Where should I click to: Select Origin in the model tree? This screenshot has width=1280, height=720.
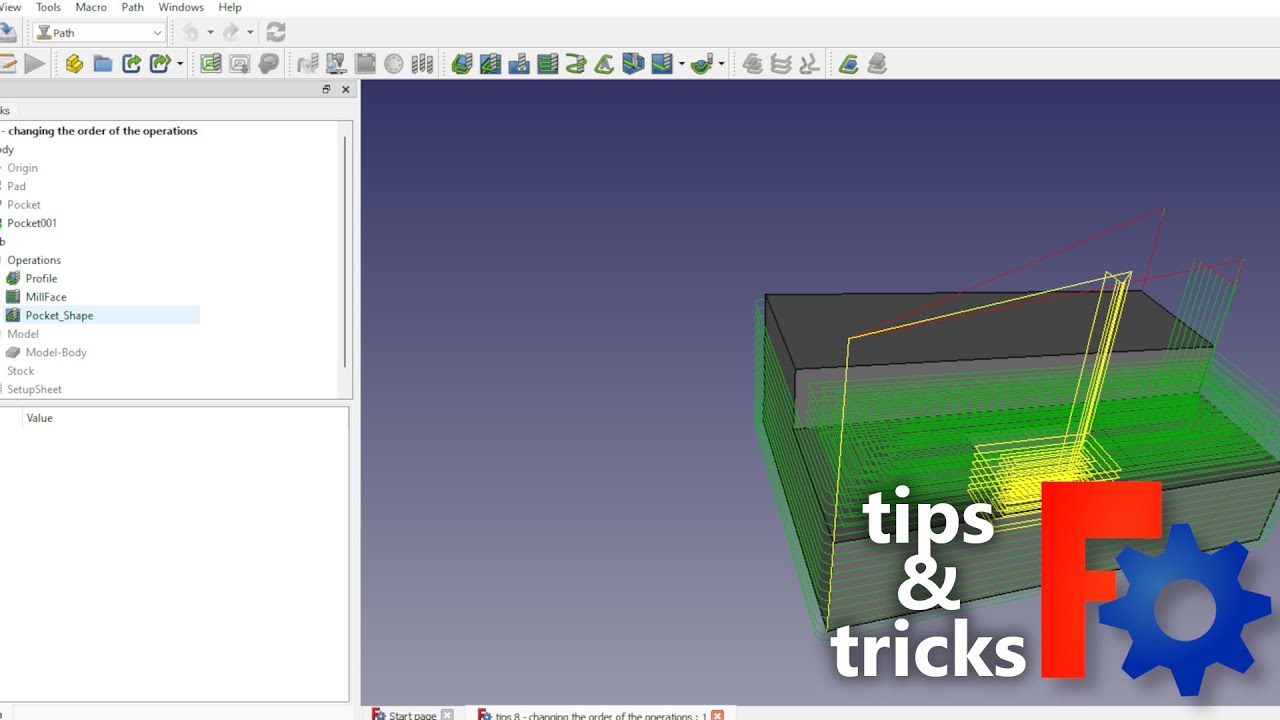pos(22,168)
